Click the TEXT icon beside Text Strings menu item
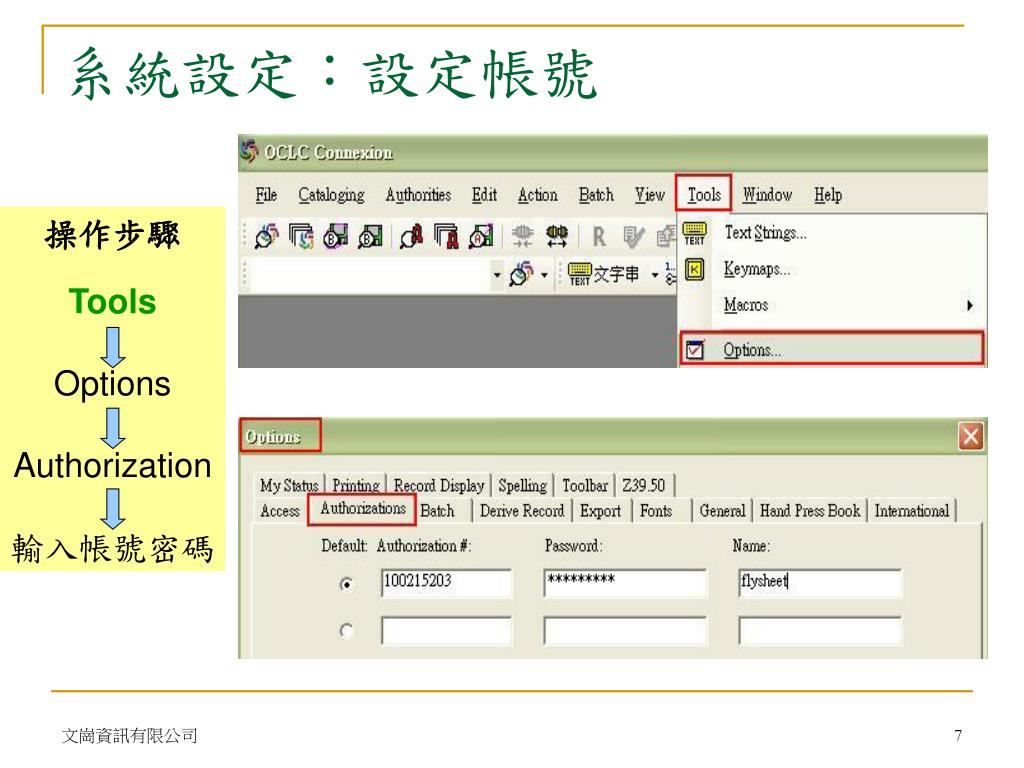Viewport: 1024px width, 768px height. point(694,233)
